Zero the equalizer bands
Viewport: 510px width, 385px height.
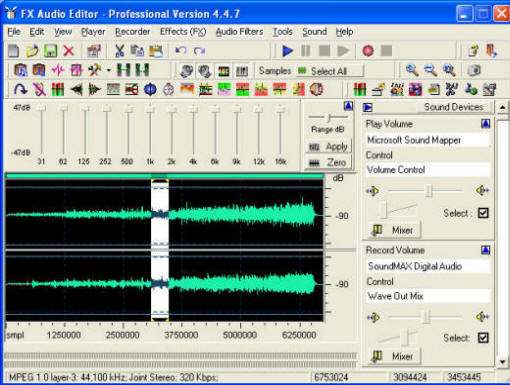[329, 163]
